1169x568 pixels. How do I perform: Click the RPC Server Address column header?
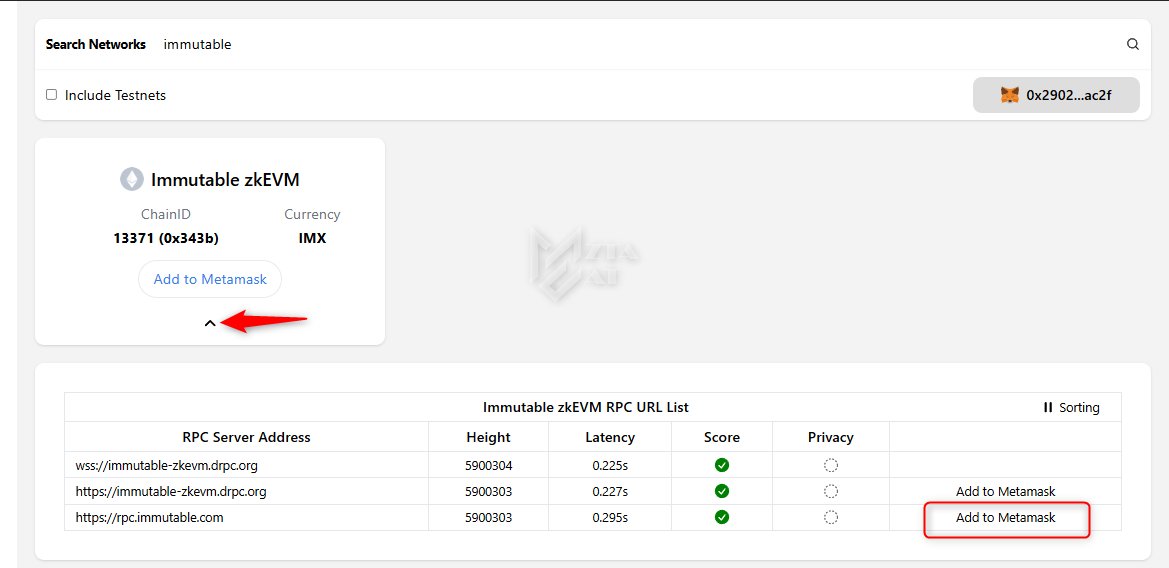247,437
